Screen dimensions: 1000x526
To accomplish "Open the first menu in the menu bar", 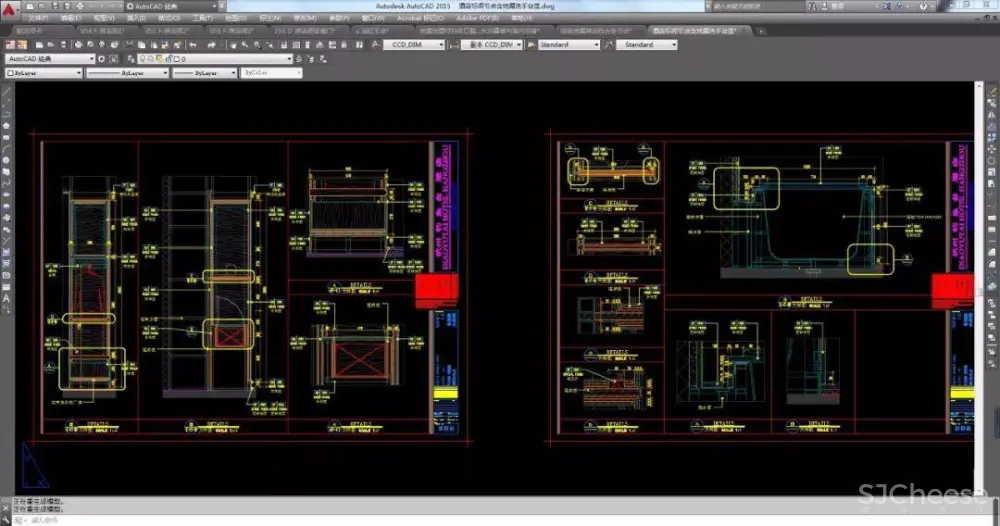I will pos(36,19).
